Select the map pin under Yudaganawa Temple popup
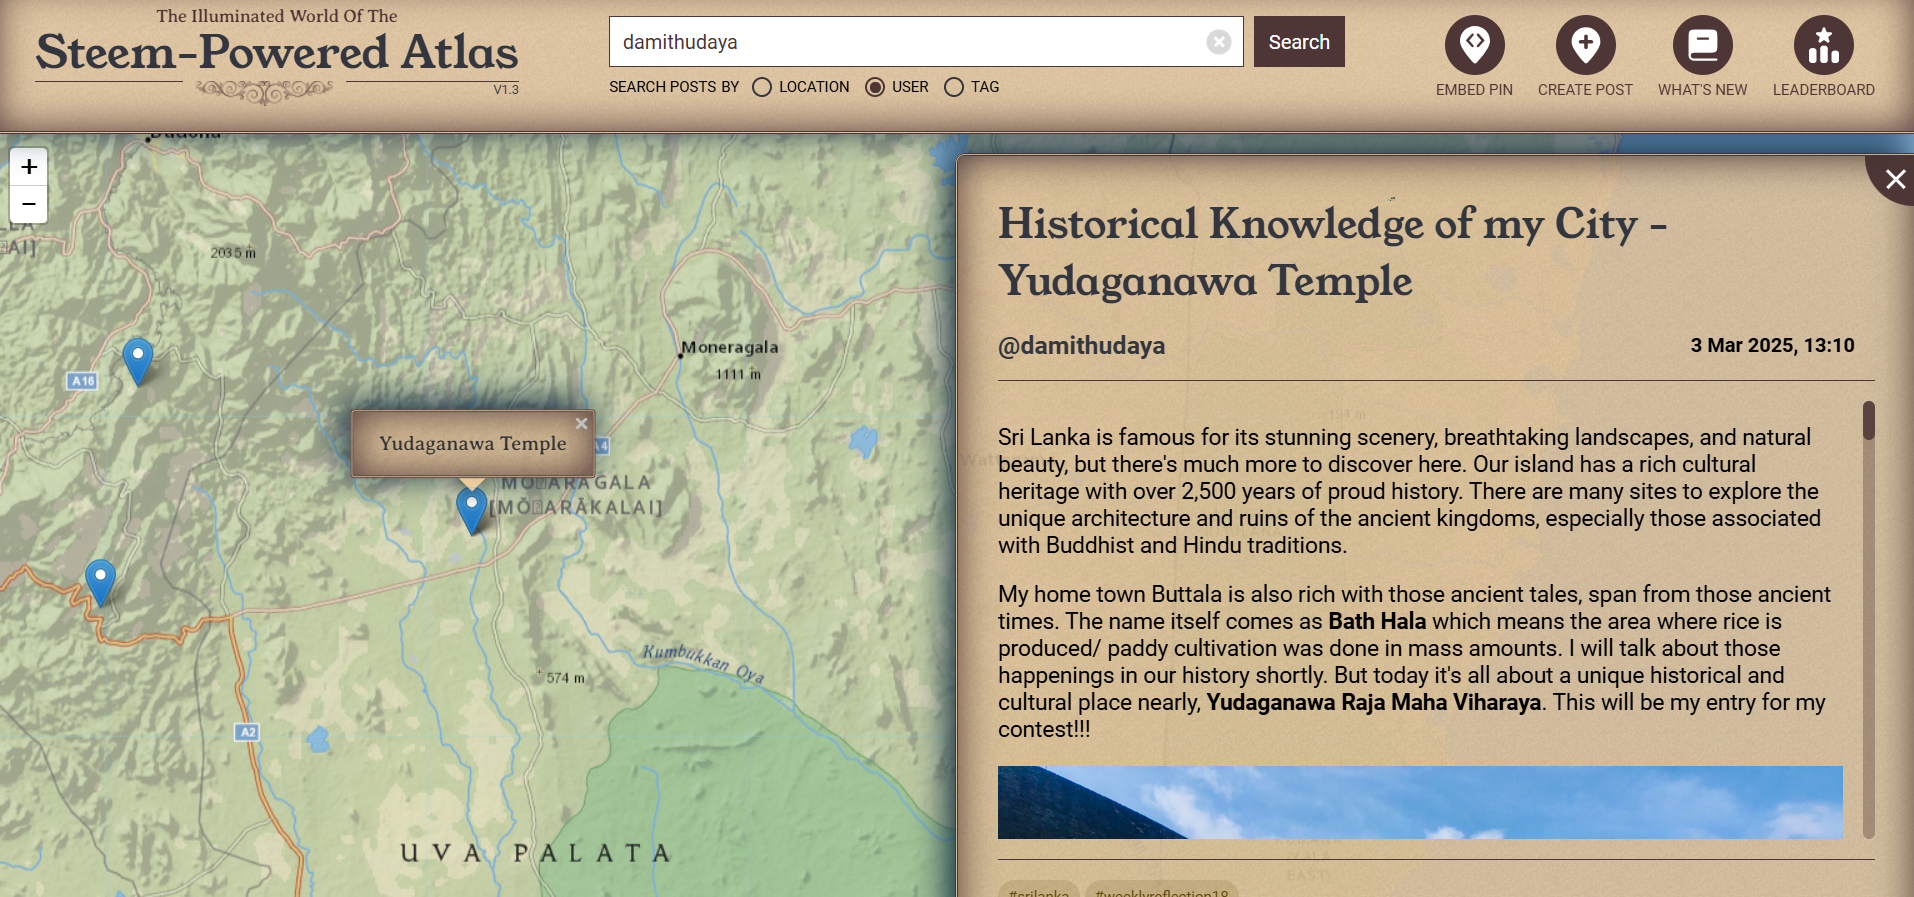 tap(471, 510)
